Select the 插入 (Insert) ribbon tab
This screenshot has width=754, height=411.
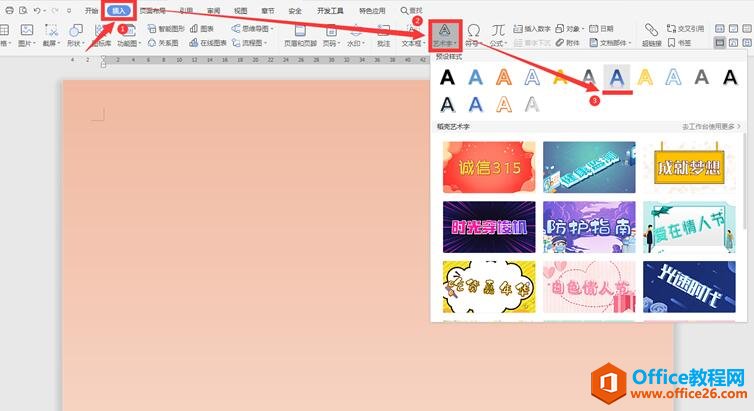[x=118, y=11]
